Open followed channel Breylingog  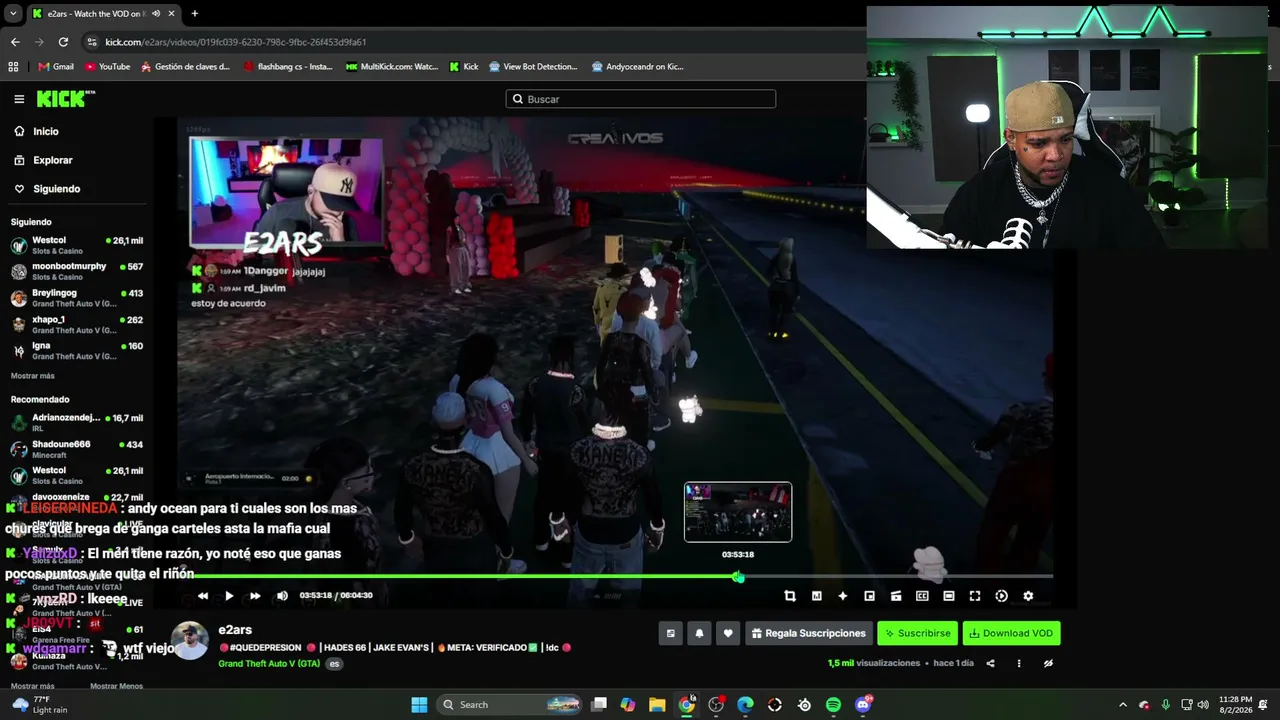(x=77, y=298)
